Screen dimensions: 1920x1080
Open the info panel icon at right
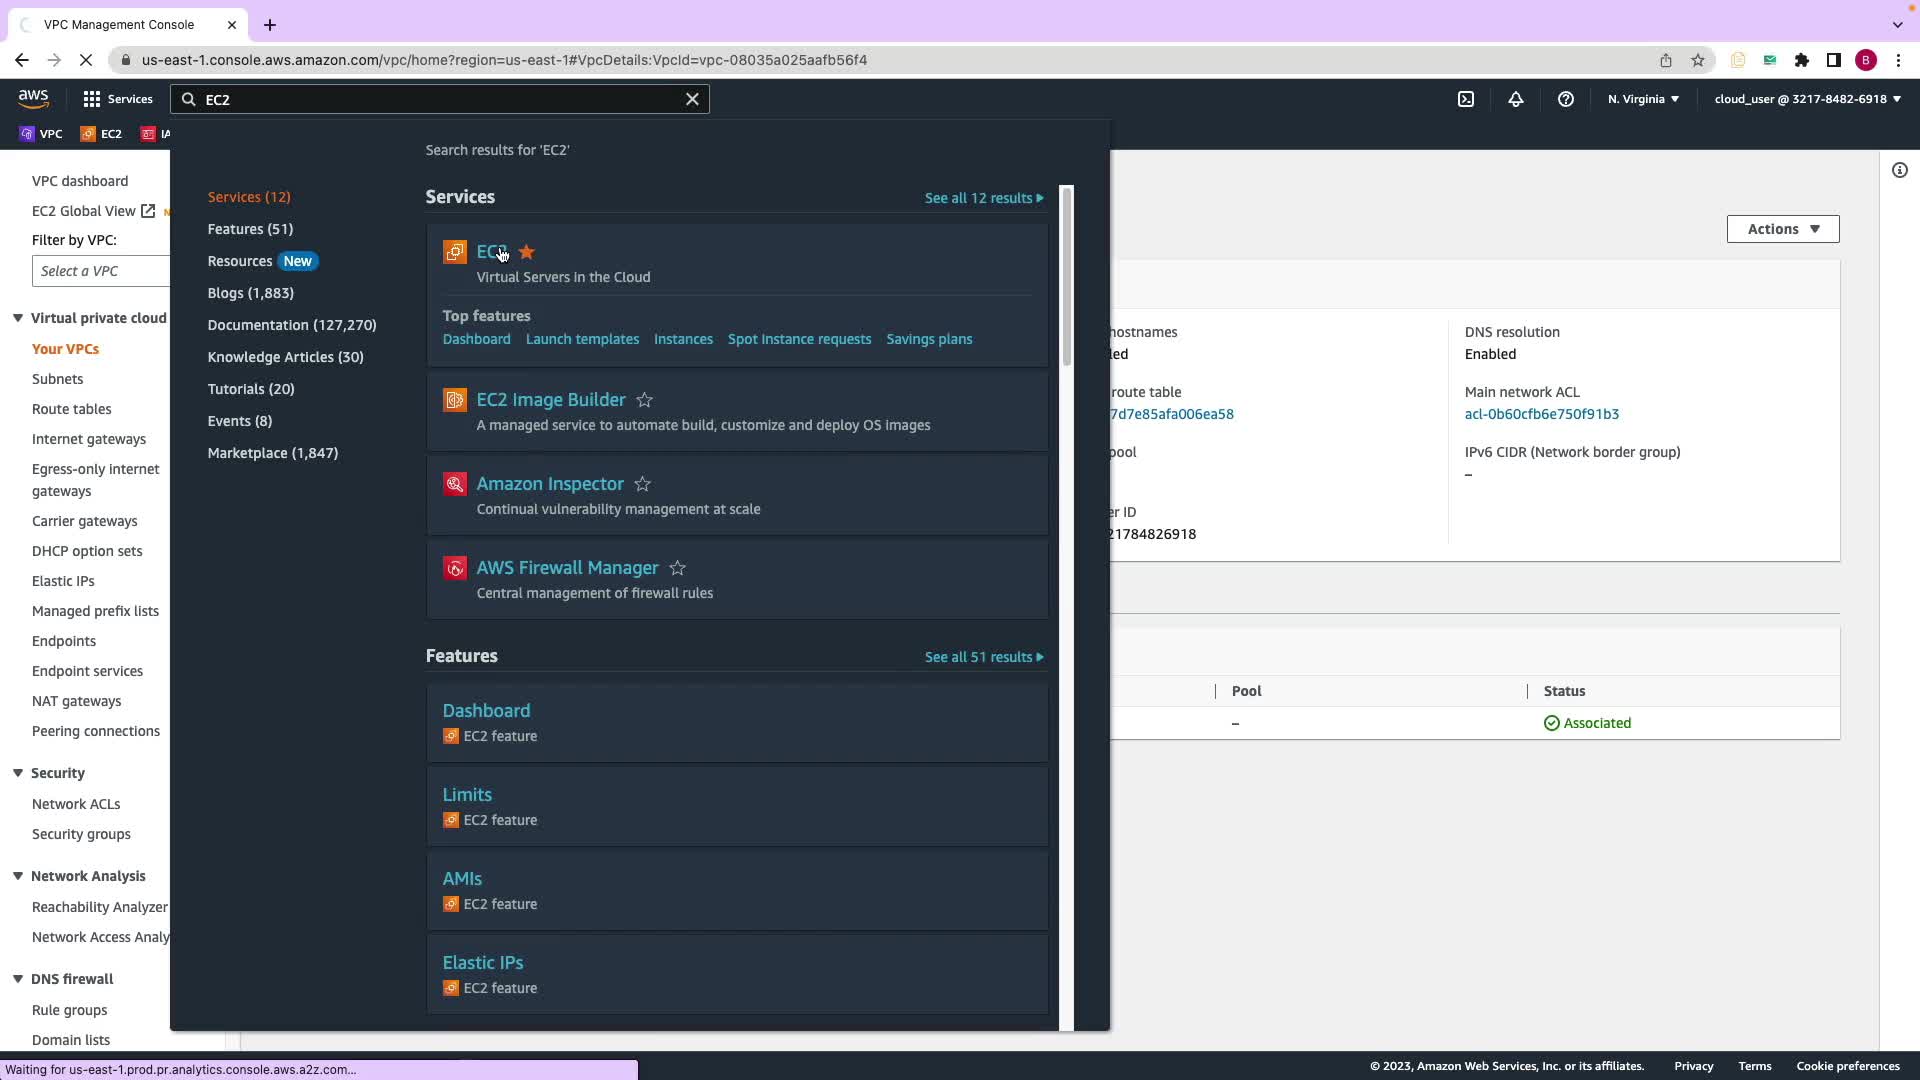pos(1900,170)
